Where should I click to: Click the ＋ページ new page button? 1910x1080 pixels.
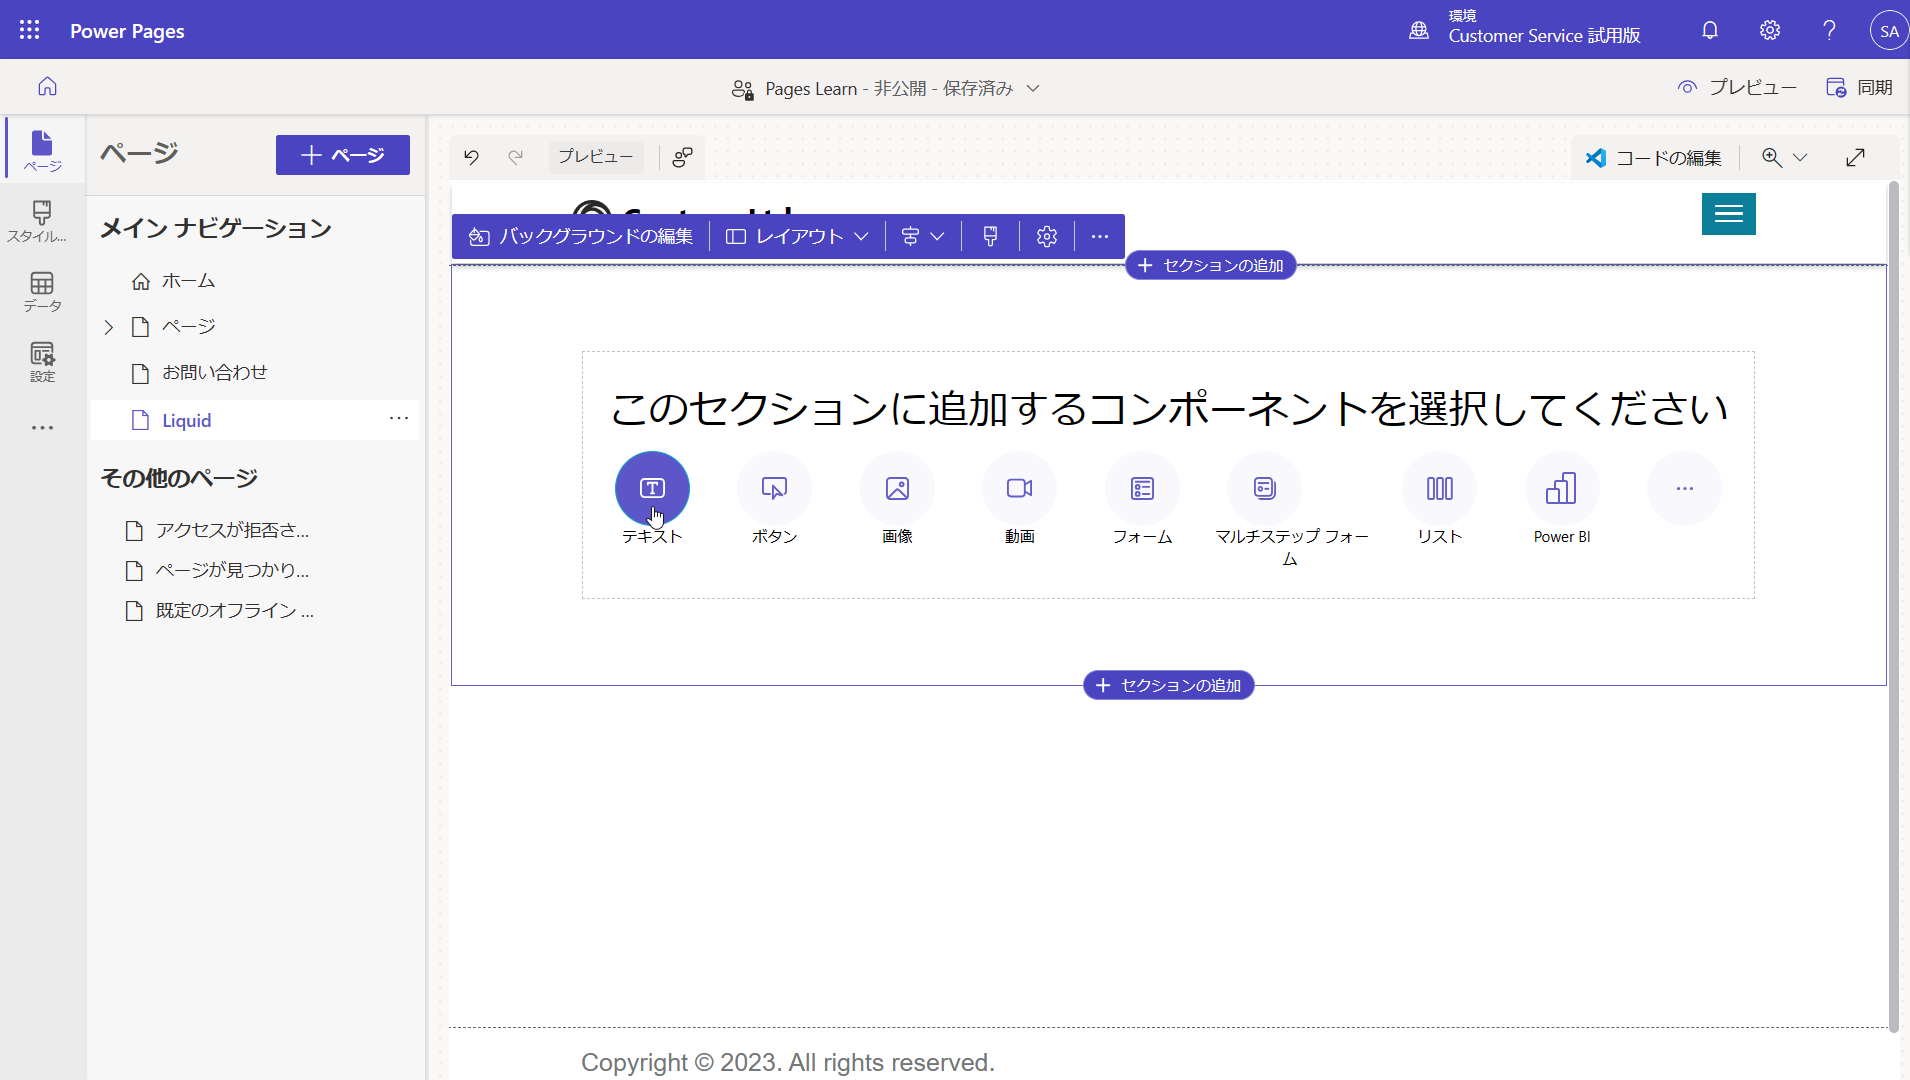343,155
